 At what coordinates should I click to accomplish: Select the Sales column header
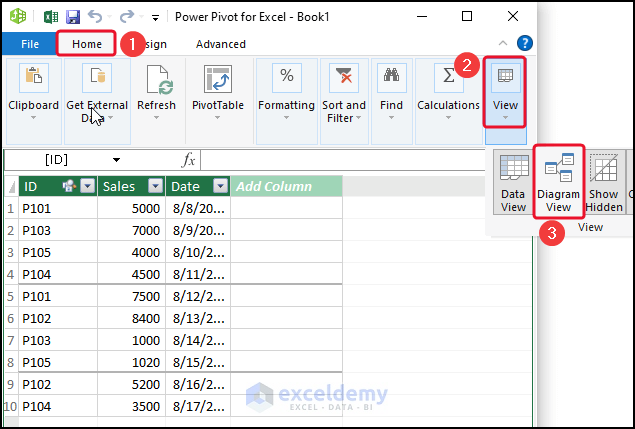coord(132,186)
